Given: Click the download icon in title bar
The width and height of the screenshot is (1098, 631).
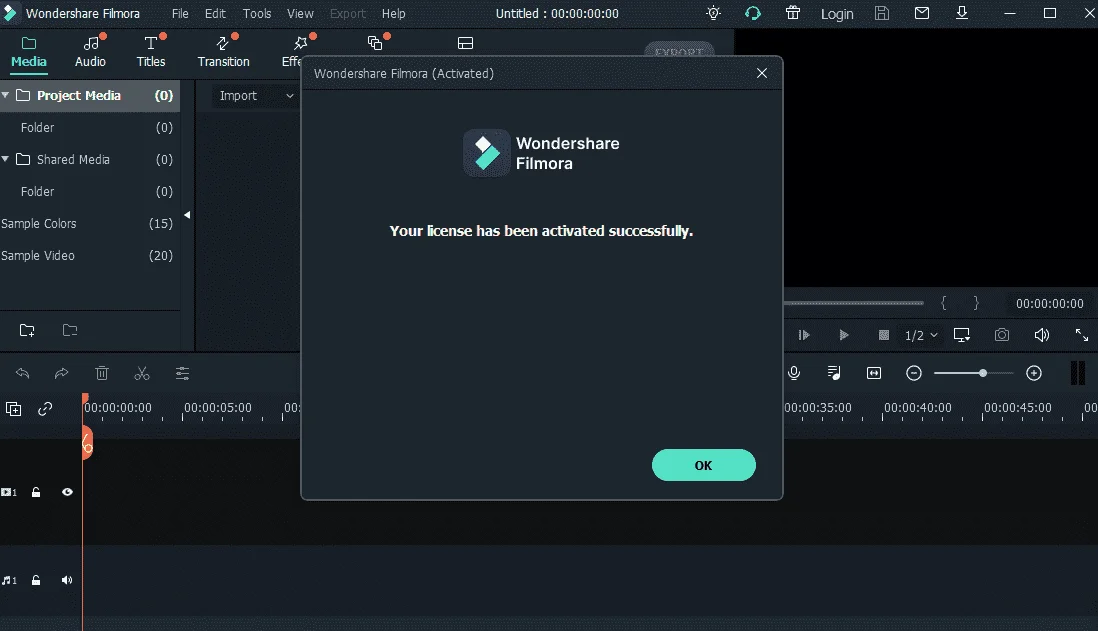Looking at the screenshot, I should tap(962, 13).
